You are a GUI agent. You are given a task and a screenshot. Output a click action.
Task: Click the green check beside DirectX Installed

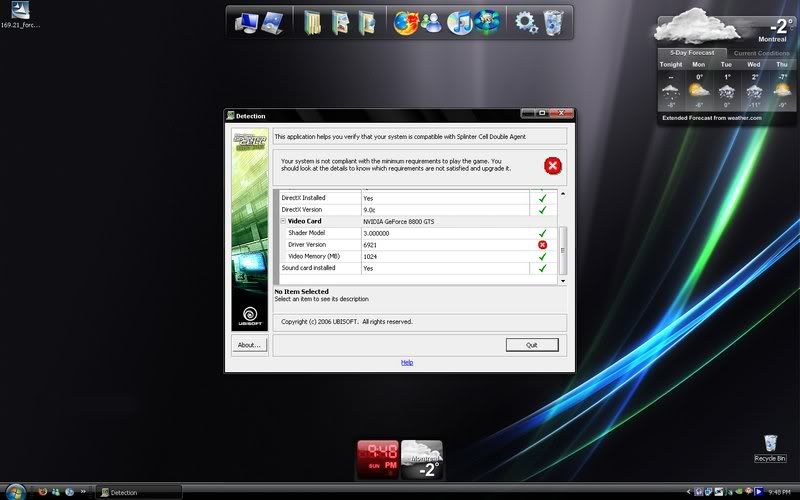click(542, 198)
